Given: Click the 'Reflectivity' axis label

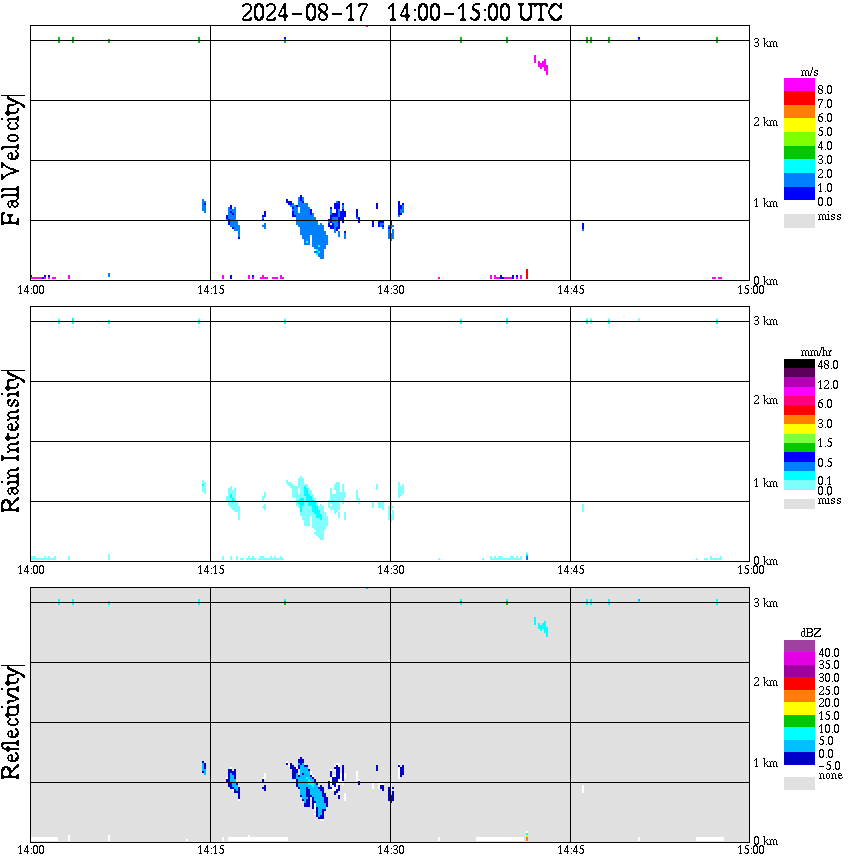Looking at the screenshot, I should coord(12,722).
